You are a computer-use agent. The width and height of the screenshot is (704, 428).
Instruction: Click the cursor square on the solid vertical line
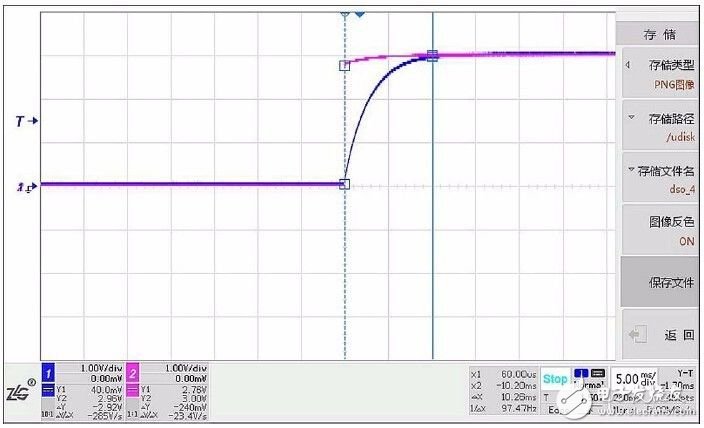tap(432, 56)
